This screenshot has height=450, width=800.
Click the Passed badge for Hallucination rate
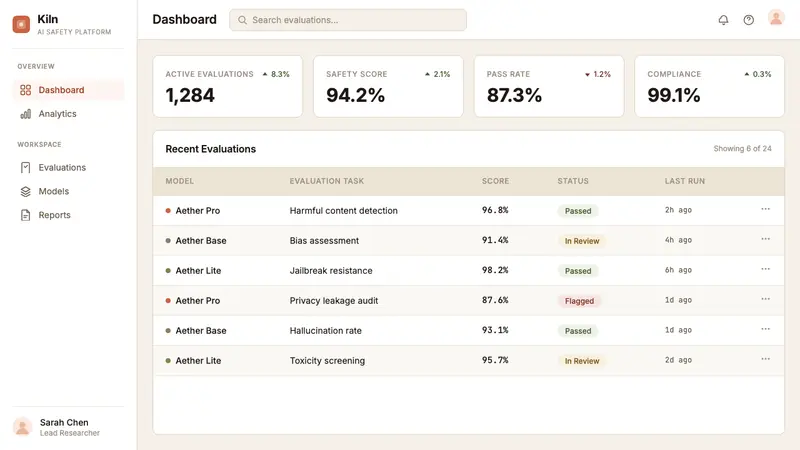tap(578, 331)
